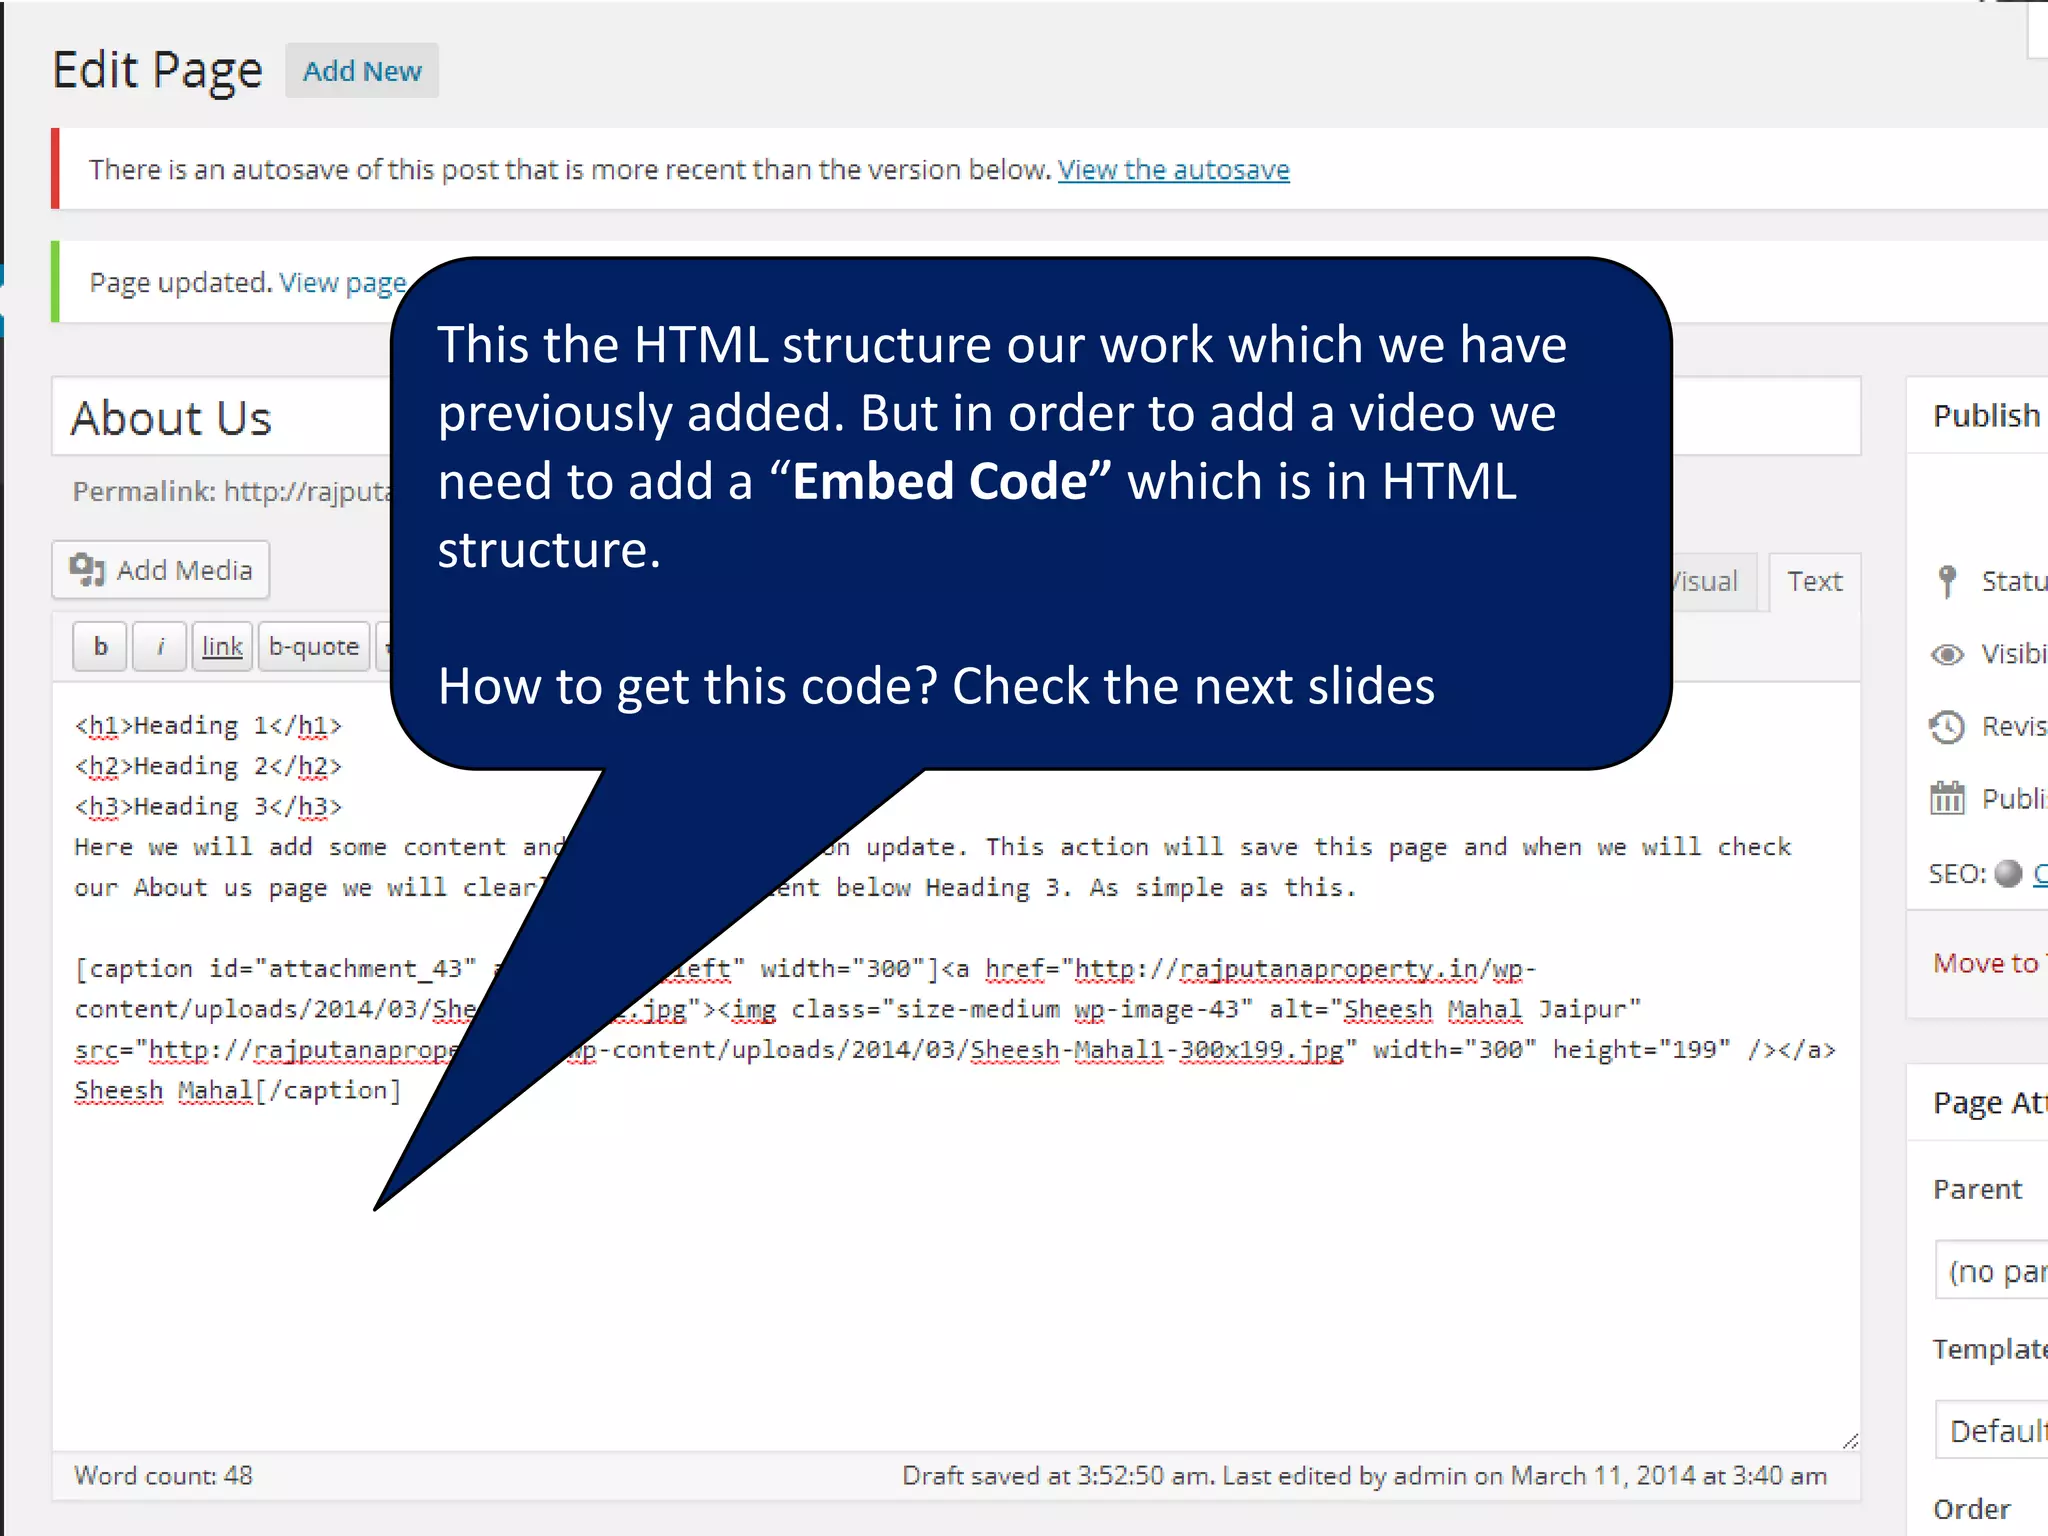Apply italic with the i button
This screenshot has height=1536, width=2048.
point(160,647)
